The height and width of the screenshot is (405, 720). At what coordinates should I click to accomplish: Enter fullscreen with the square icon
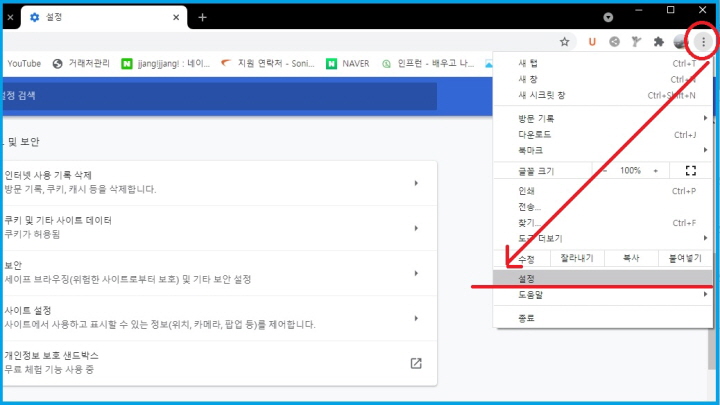[x=690, y=171]
